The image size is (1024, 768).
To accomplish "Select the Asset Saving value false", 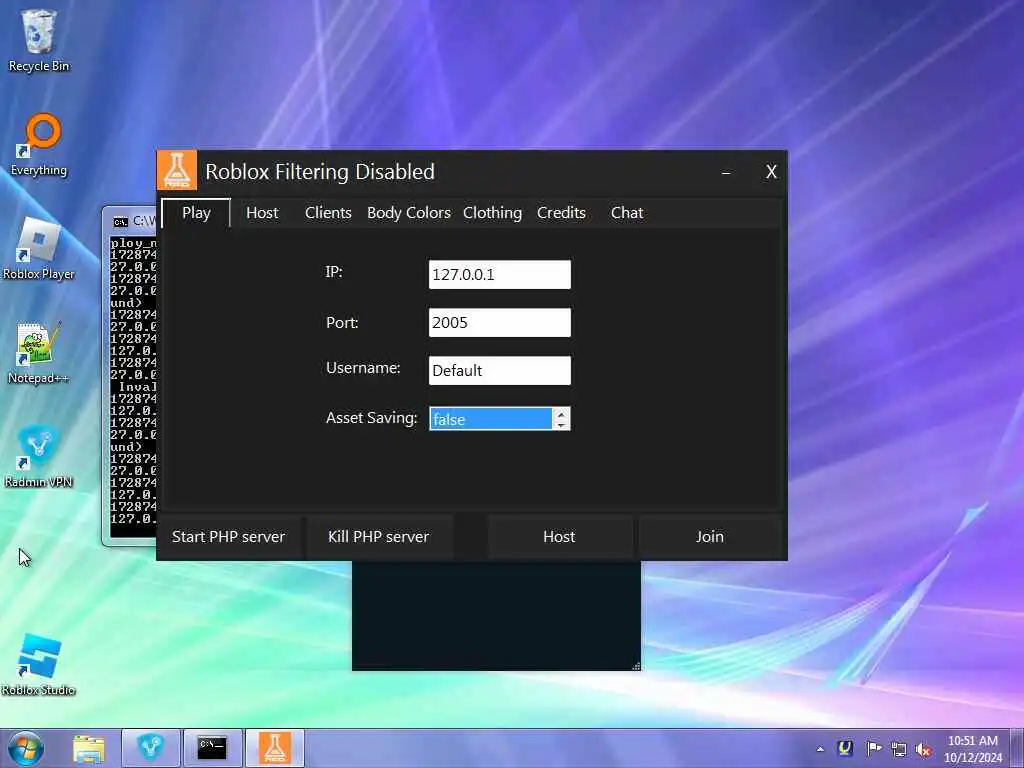I will 490,419.
